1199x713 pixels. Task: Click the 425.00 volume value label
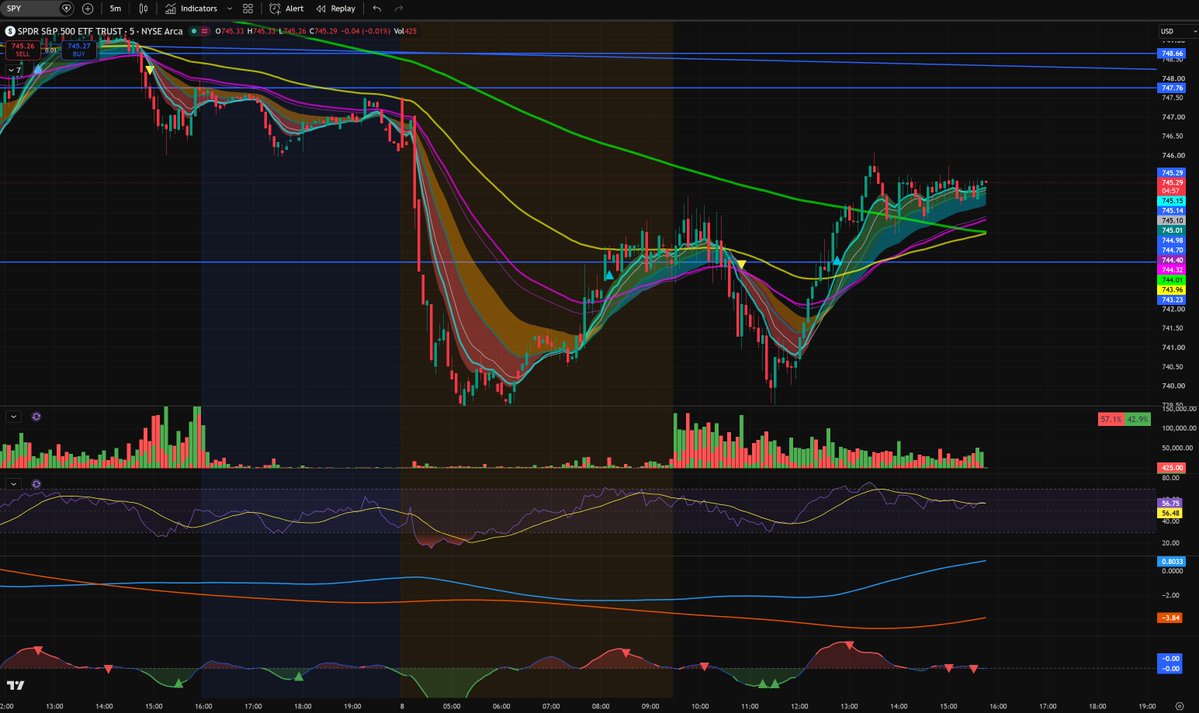(x=1171, y=467)
